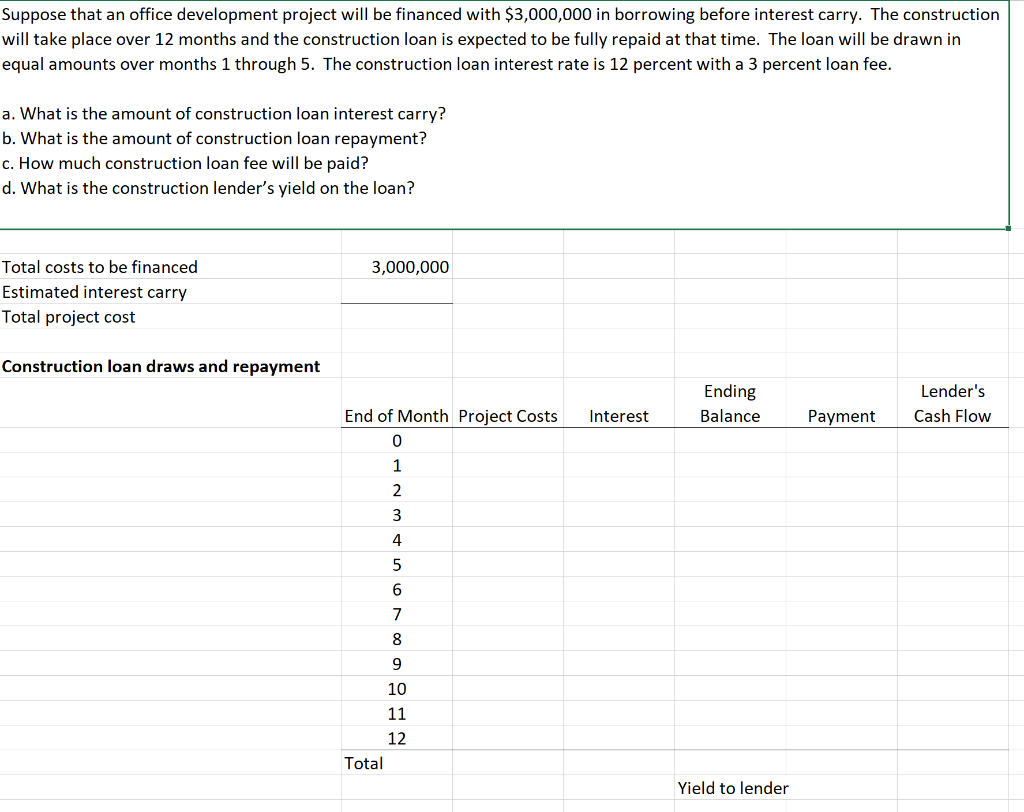
Task: Select the month 12 cell
Action: (x=397, y=739)
